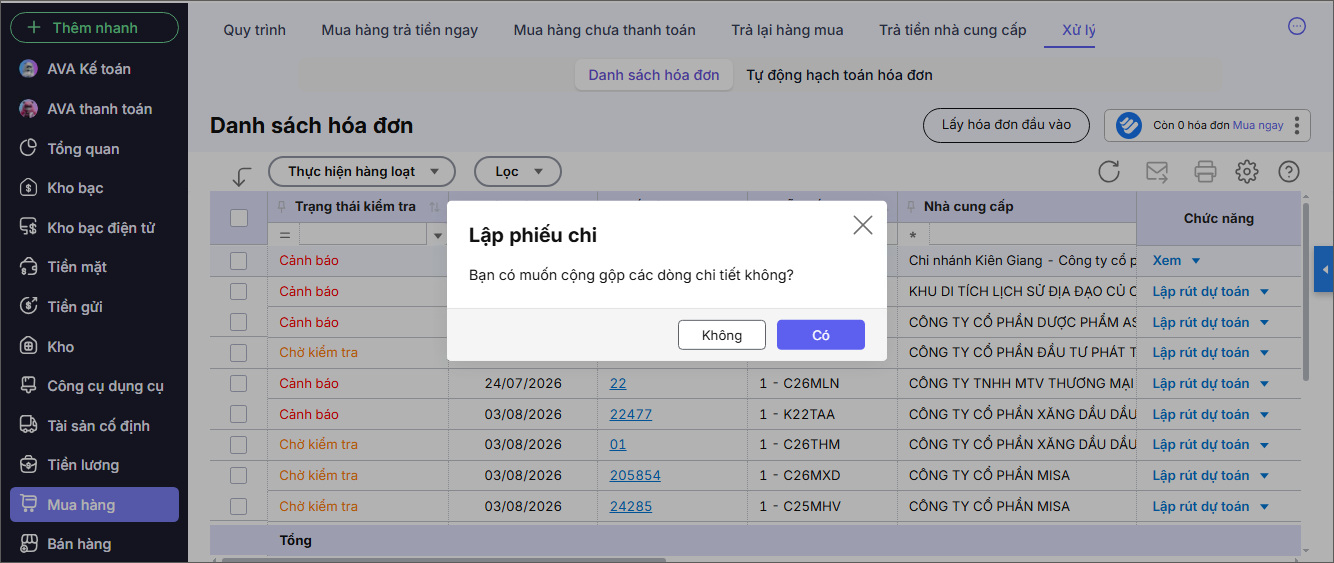Click the Có button in the dialog
Image resolution: width=1334 pixels, height=563 pixels.
tap(821, 335)
